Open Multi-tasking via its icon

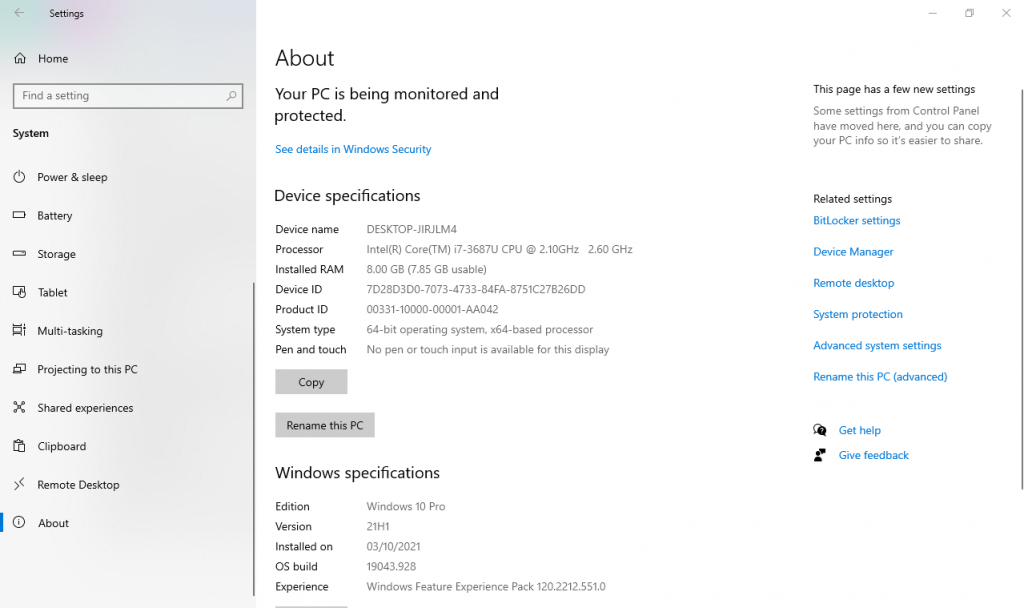(x=19, y=331)
